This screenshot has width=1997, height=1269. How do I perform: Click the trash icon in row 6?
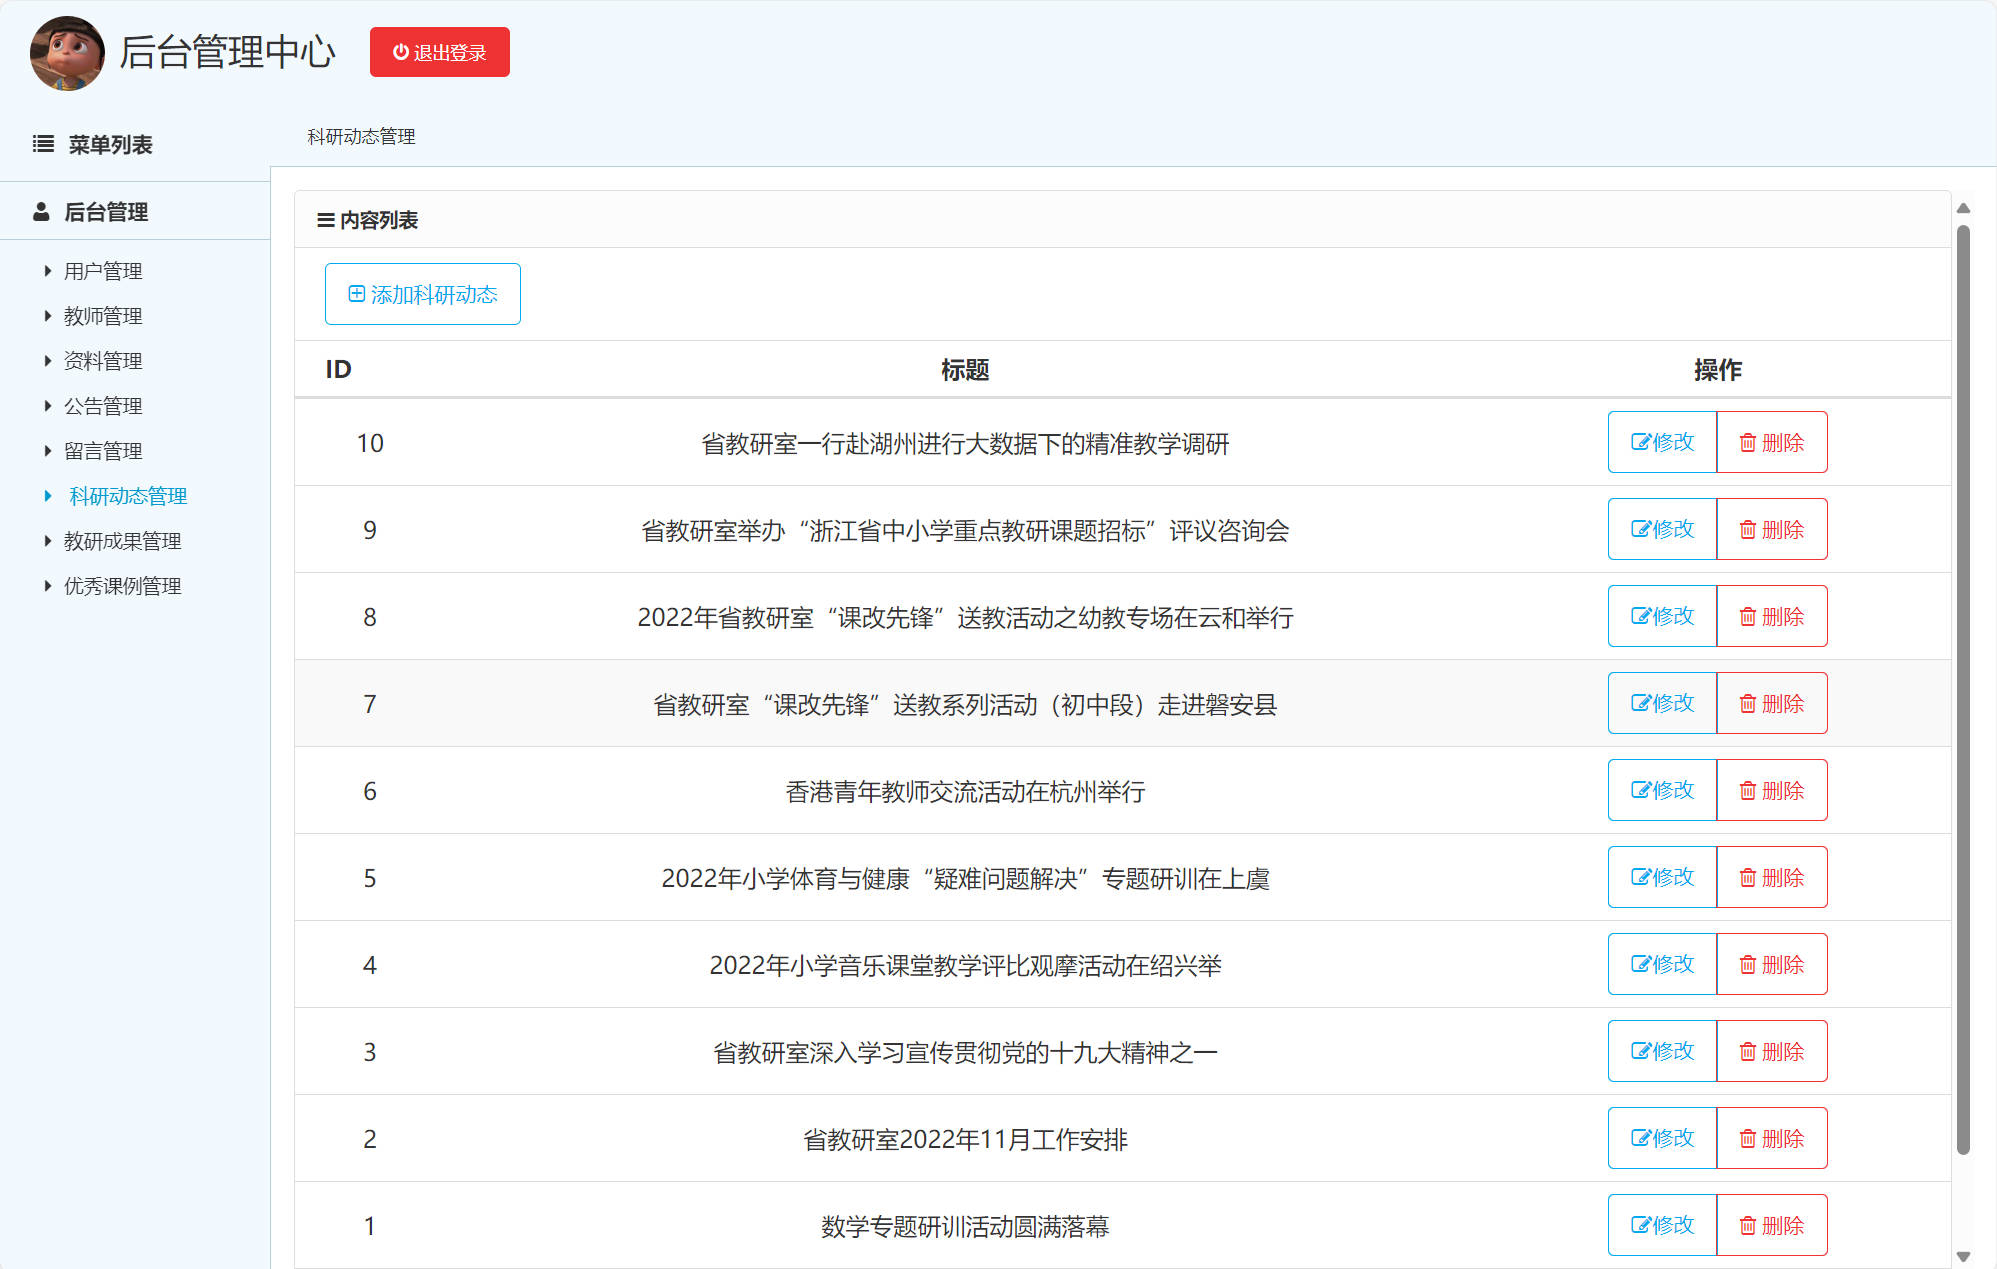[x=1747, y=791]
